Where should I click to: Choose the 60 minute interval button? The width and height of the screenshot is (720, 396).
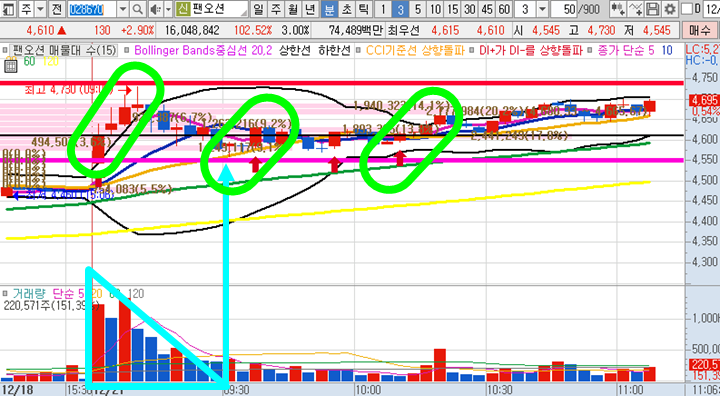pos(504,9)
